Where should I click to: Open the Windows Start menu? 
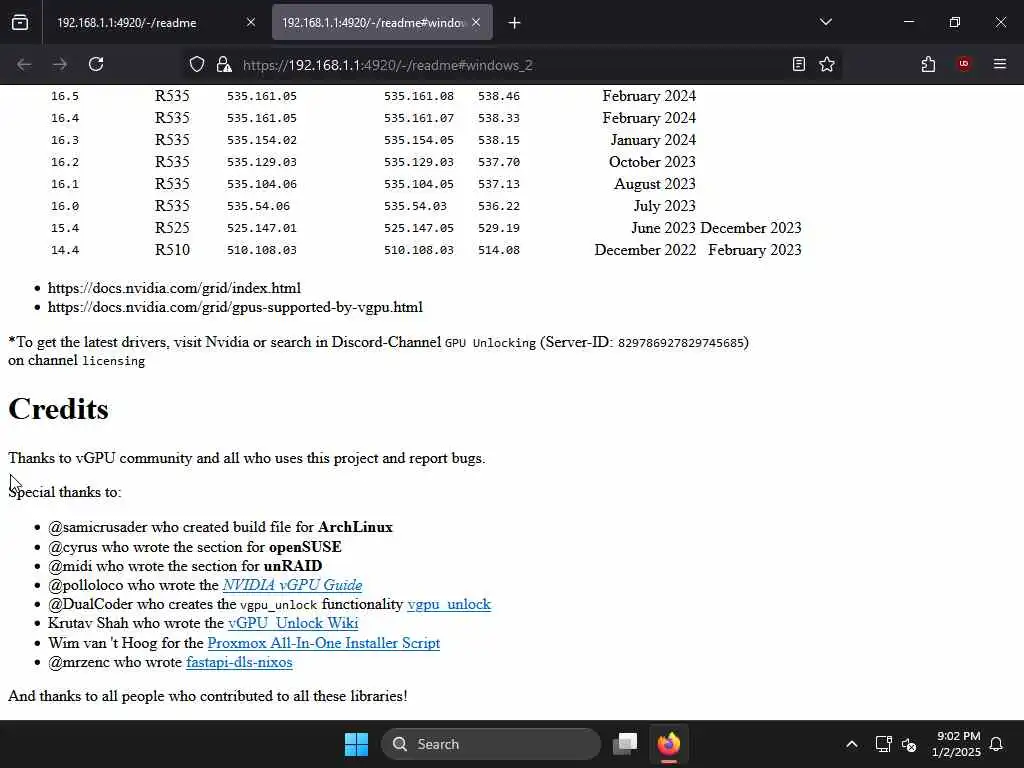coord(356,744)
